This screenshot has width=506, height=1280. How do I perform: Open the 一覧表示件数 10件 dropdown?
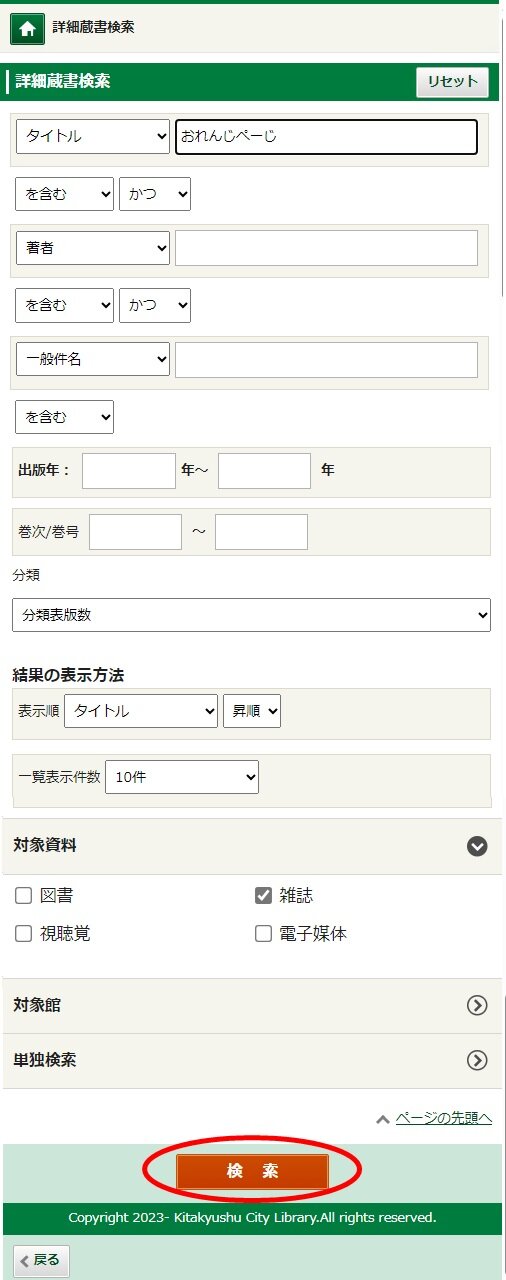click(182, 777)
